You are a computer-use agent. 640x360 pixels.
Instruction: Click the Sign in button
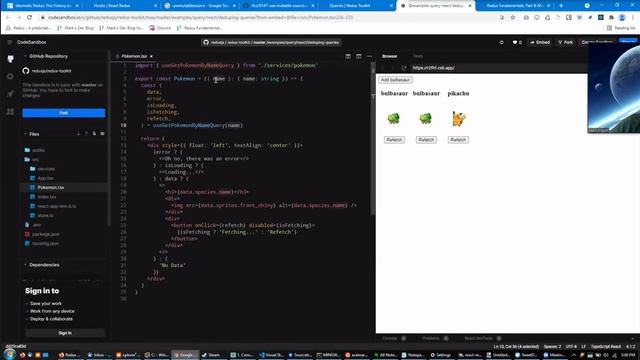[65, 333]
